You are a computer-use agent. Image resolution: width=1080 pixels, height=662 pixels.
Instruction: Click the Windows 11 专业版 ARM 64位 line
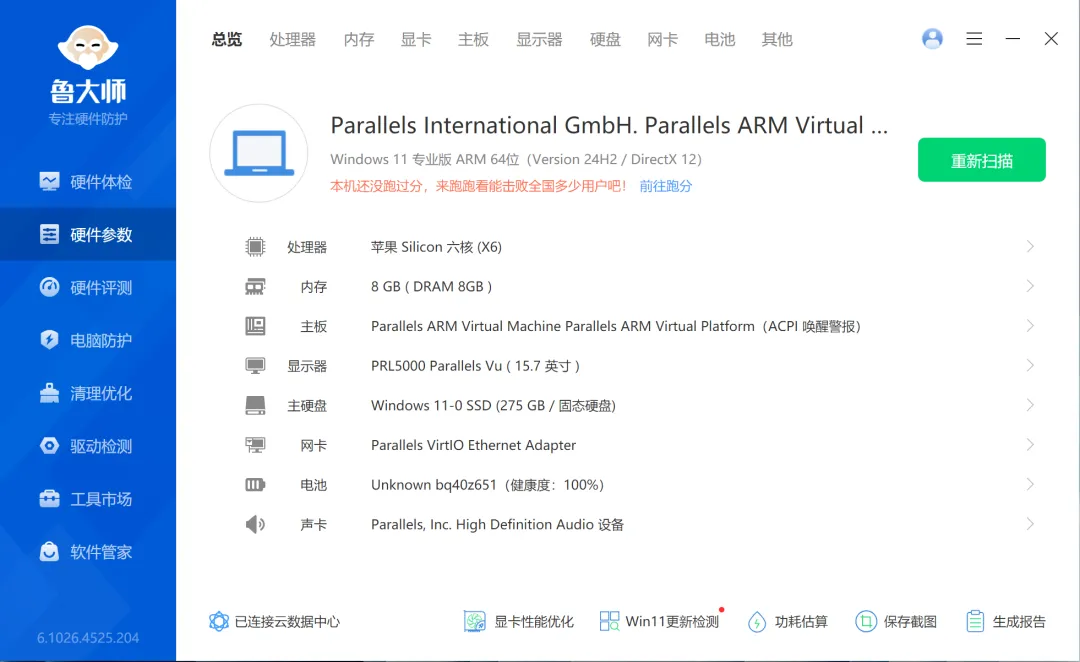(516, 159)
